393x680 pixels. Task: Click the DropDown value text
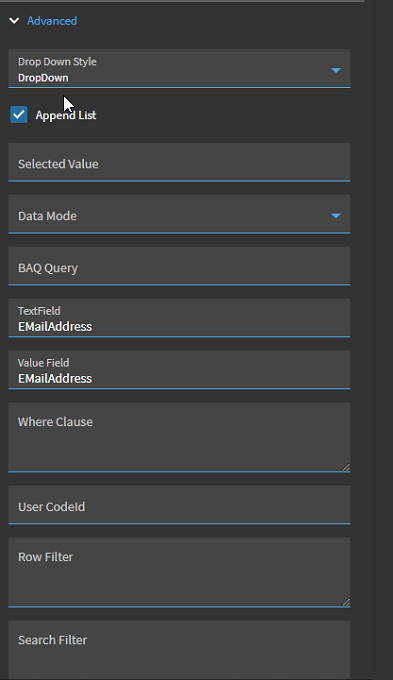(43, 78)
